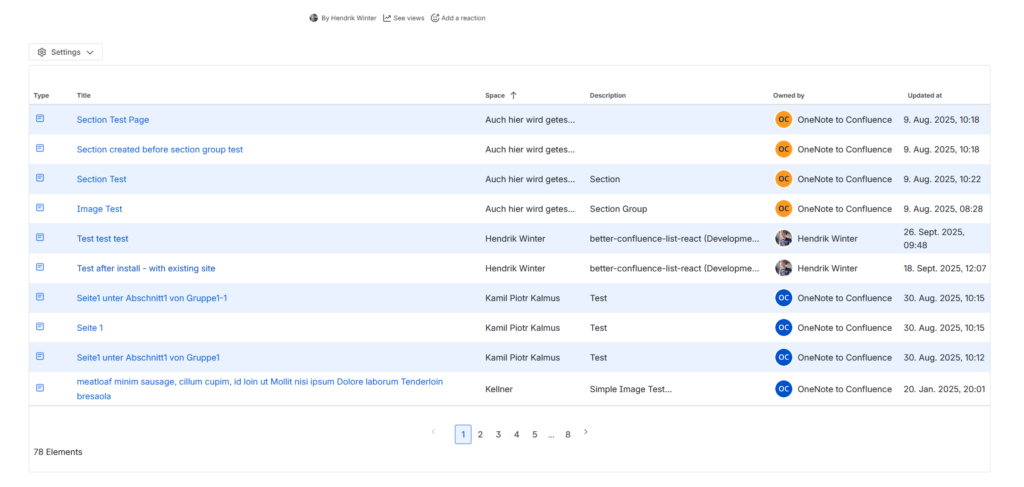Open the Settings dropdown
Image resolution: width=1024 pixels, height=487 pixels.
[x=66, y=52]
